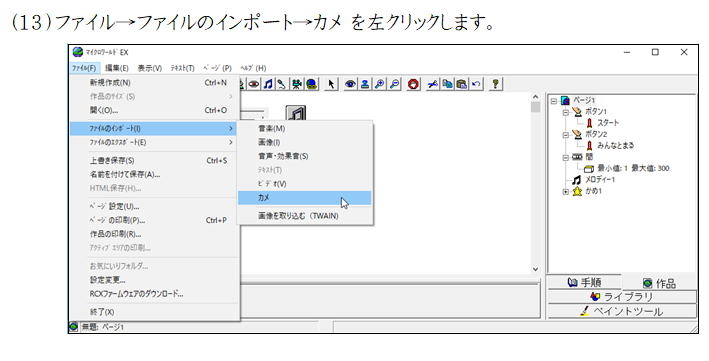
Task: Click the hand icon beside ボタン2
Action: (x=577, y=134)
